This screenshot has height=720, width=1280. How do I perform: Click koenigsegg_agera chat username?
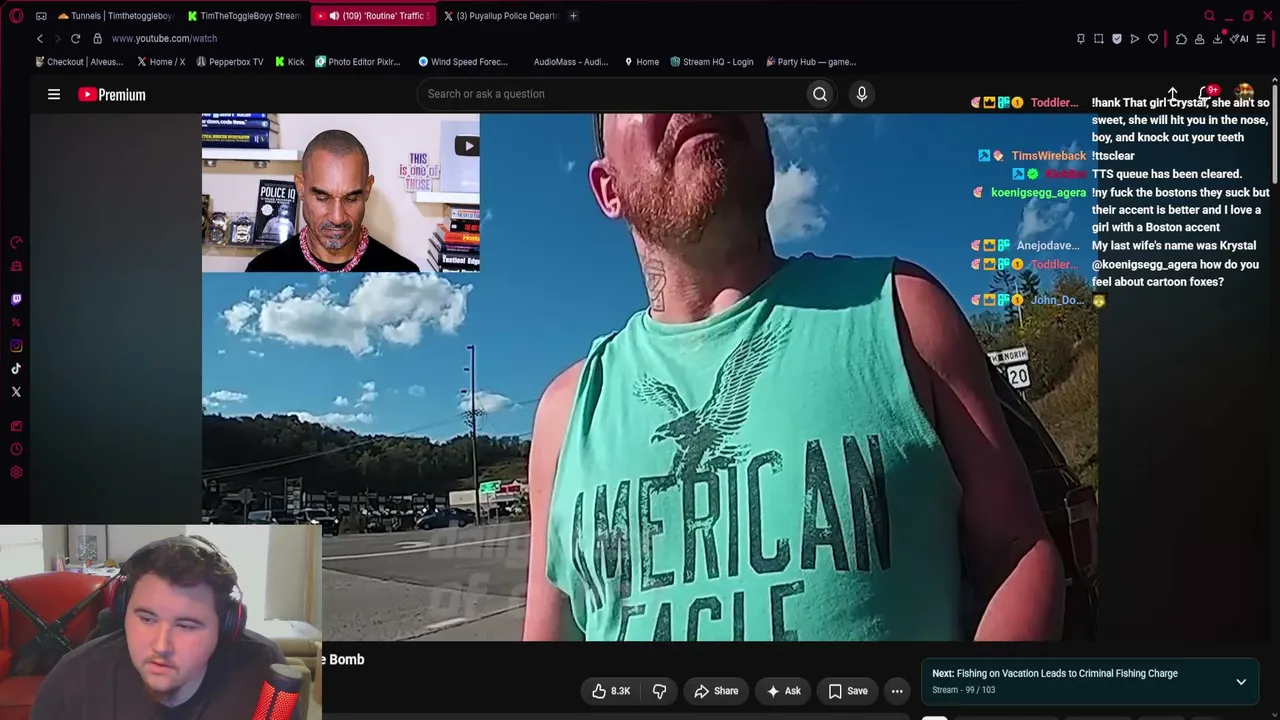click(1038, 192)
